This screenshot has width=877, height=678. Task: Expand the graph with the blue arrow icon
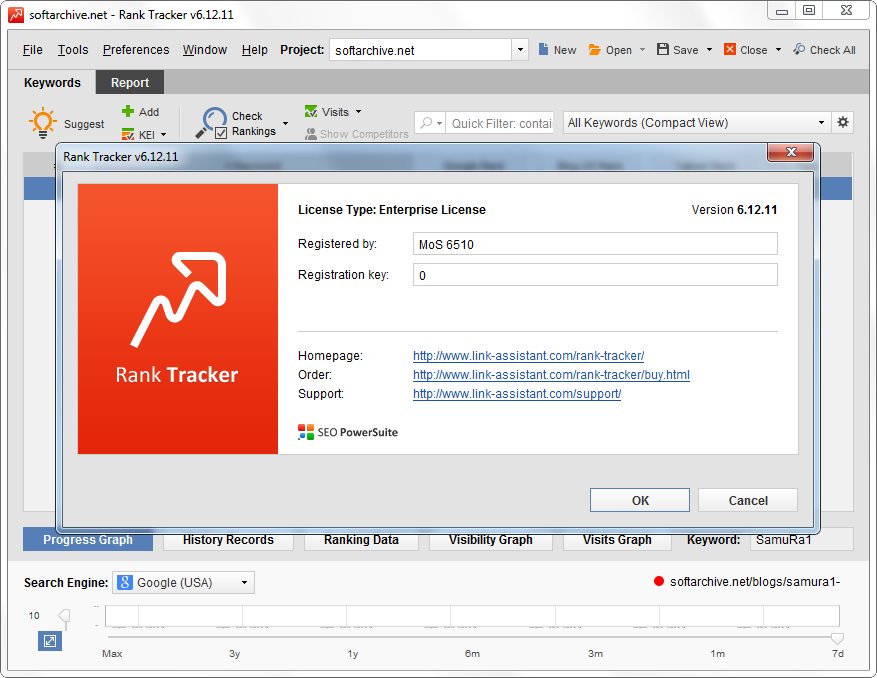[x=50, y=641]
